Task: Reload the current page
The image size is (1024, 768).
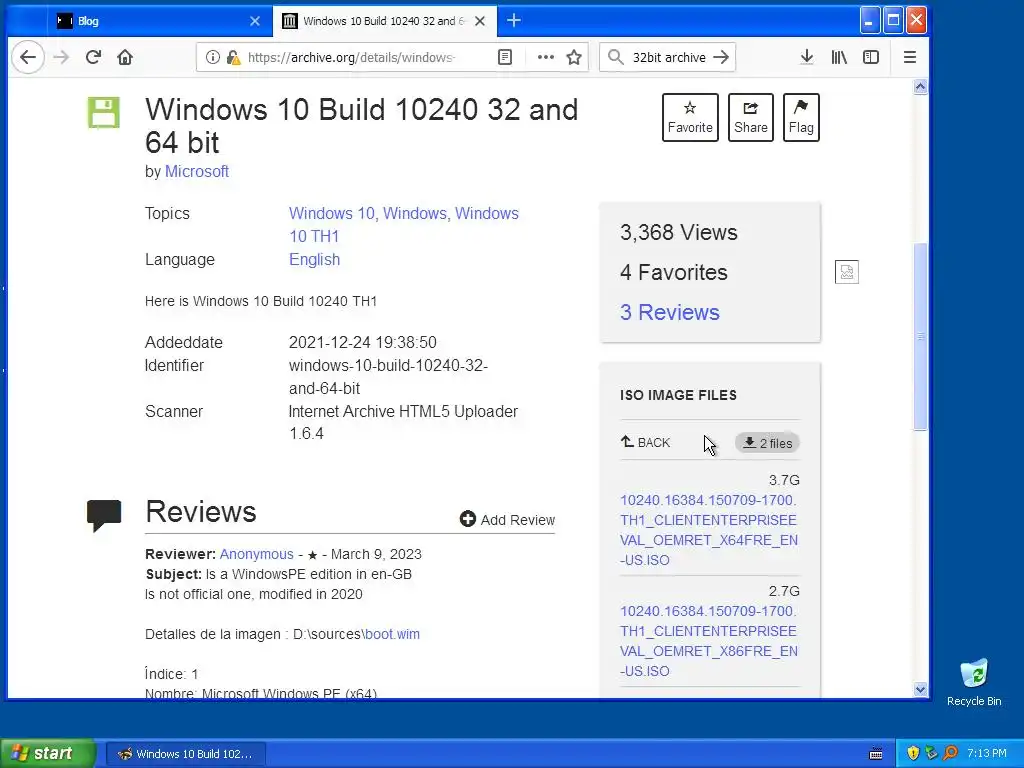Action: 93,57
